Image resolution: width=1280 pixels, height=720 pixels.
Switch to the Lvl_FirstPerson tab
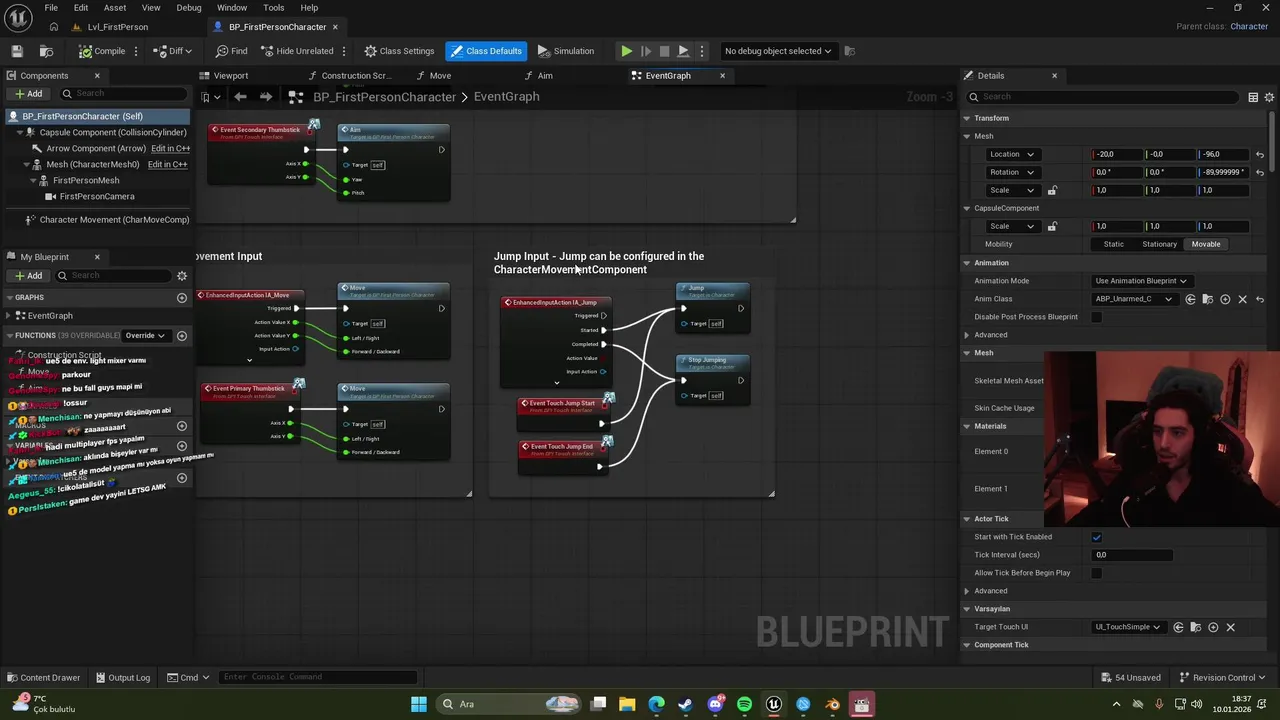[x=110, y=27]
